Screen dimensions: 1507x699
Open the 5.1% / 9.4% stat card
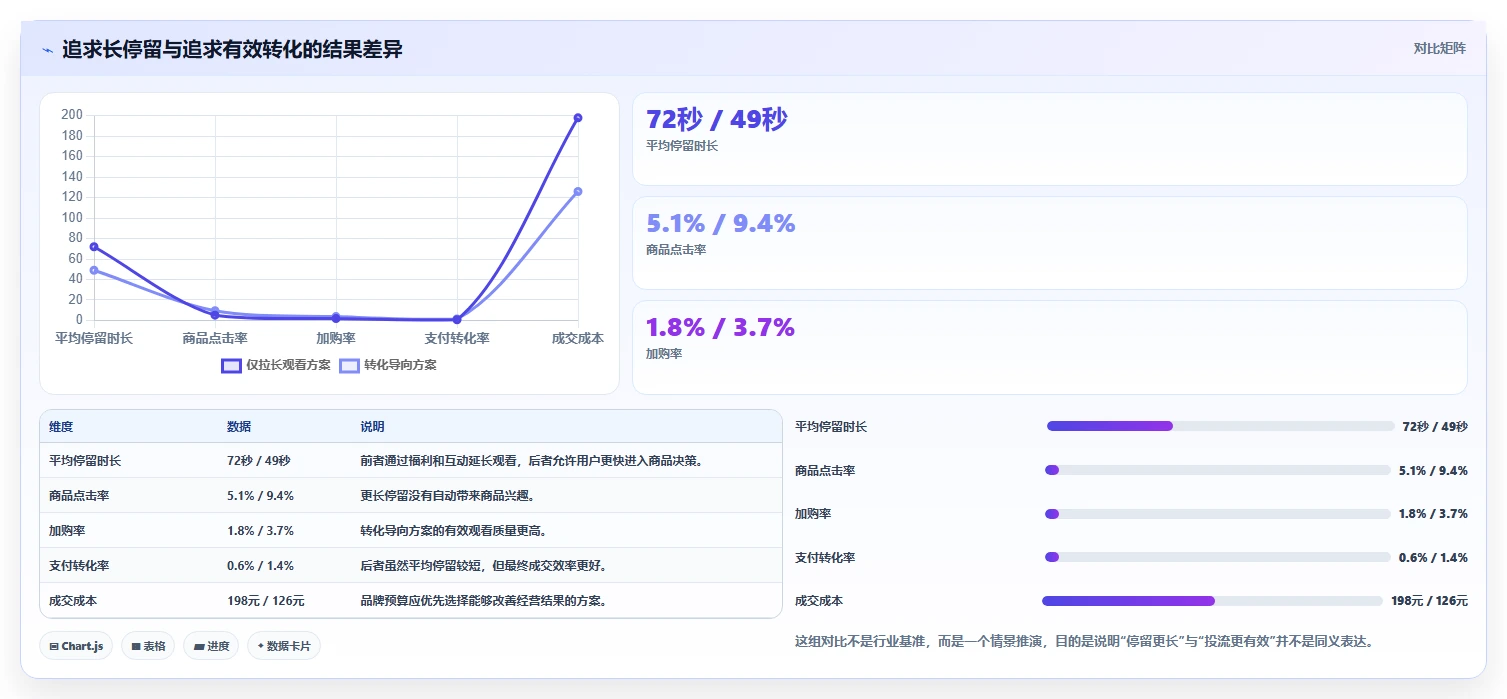click(x=1050, y=243)
